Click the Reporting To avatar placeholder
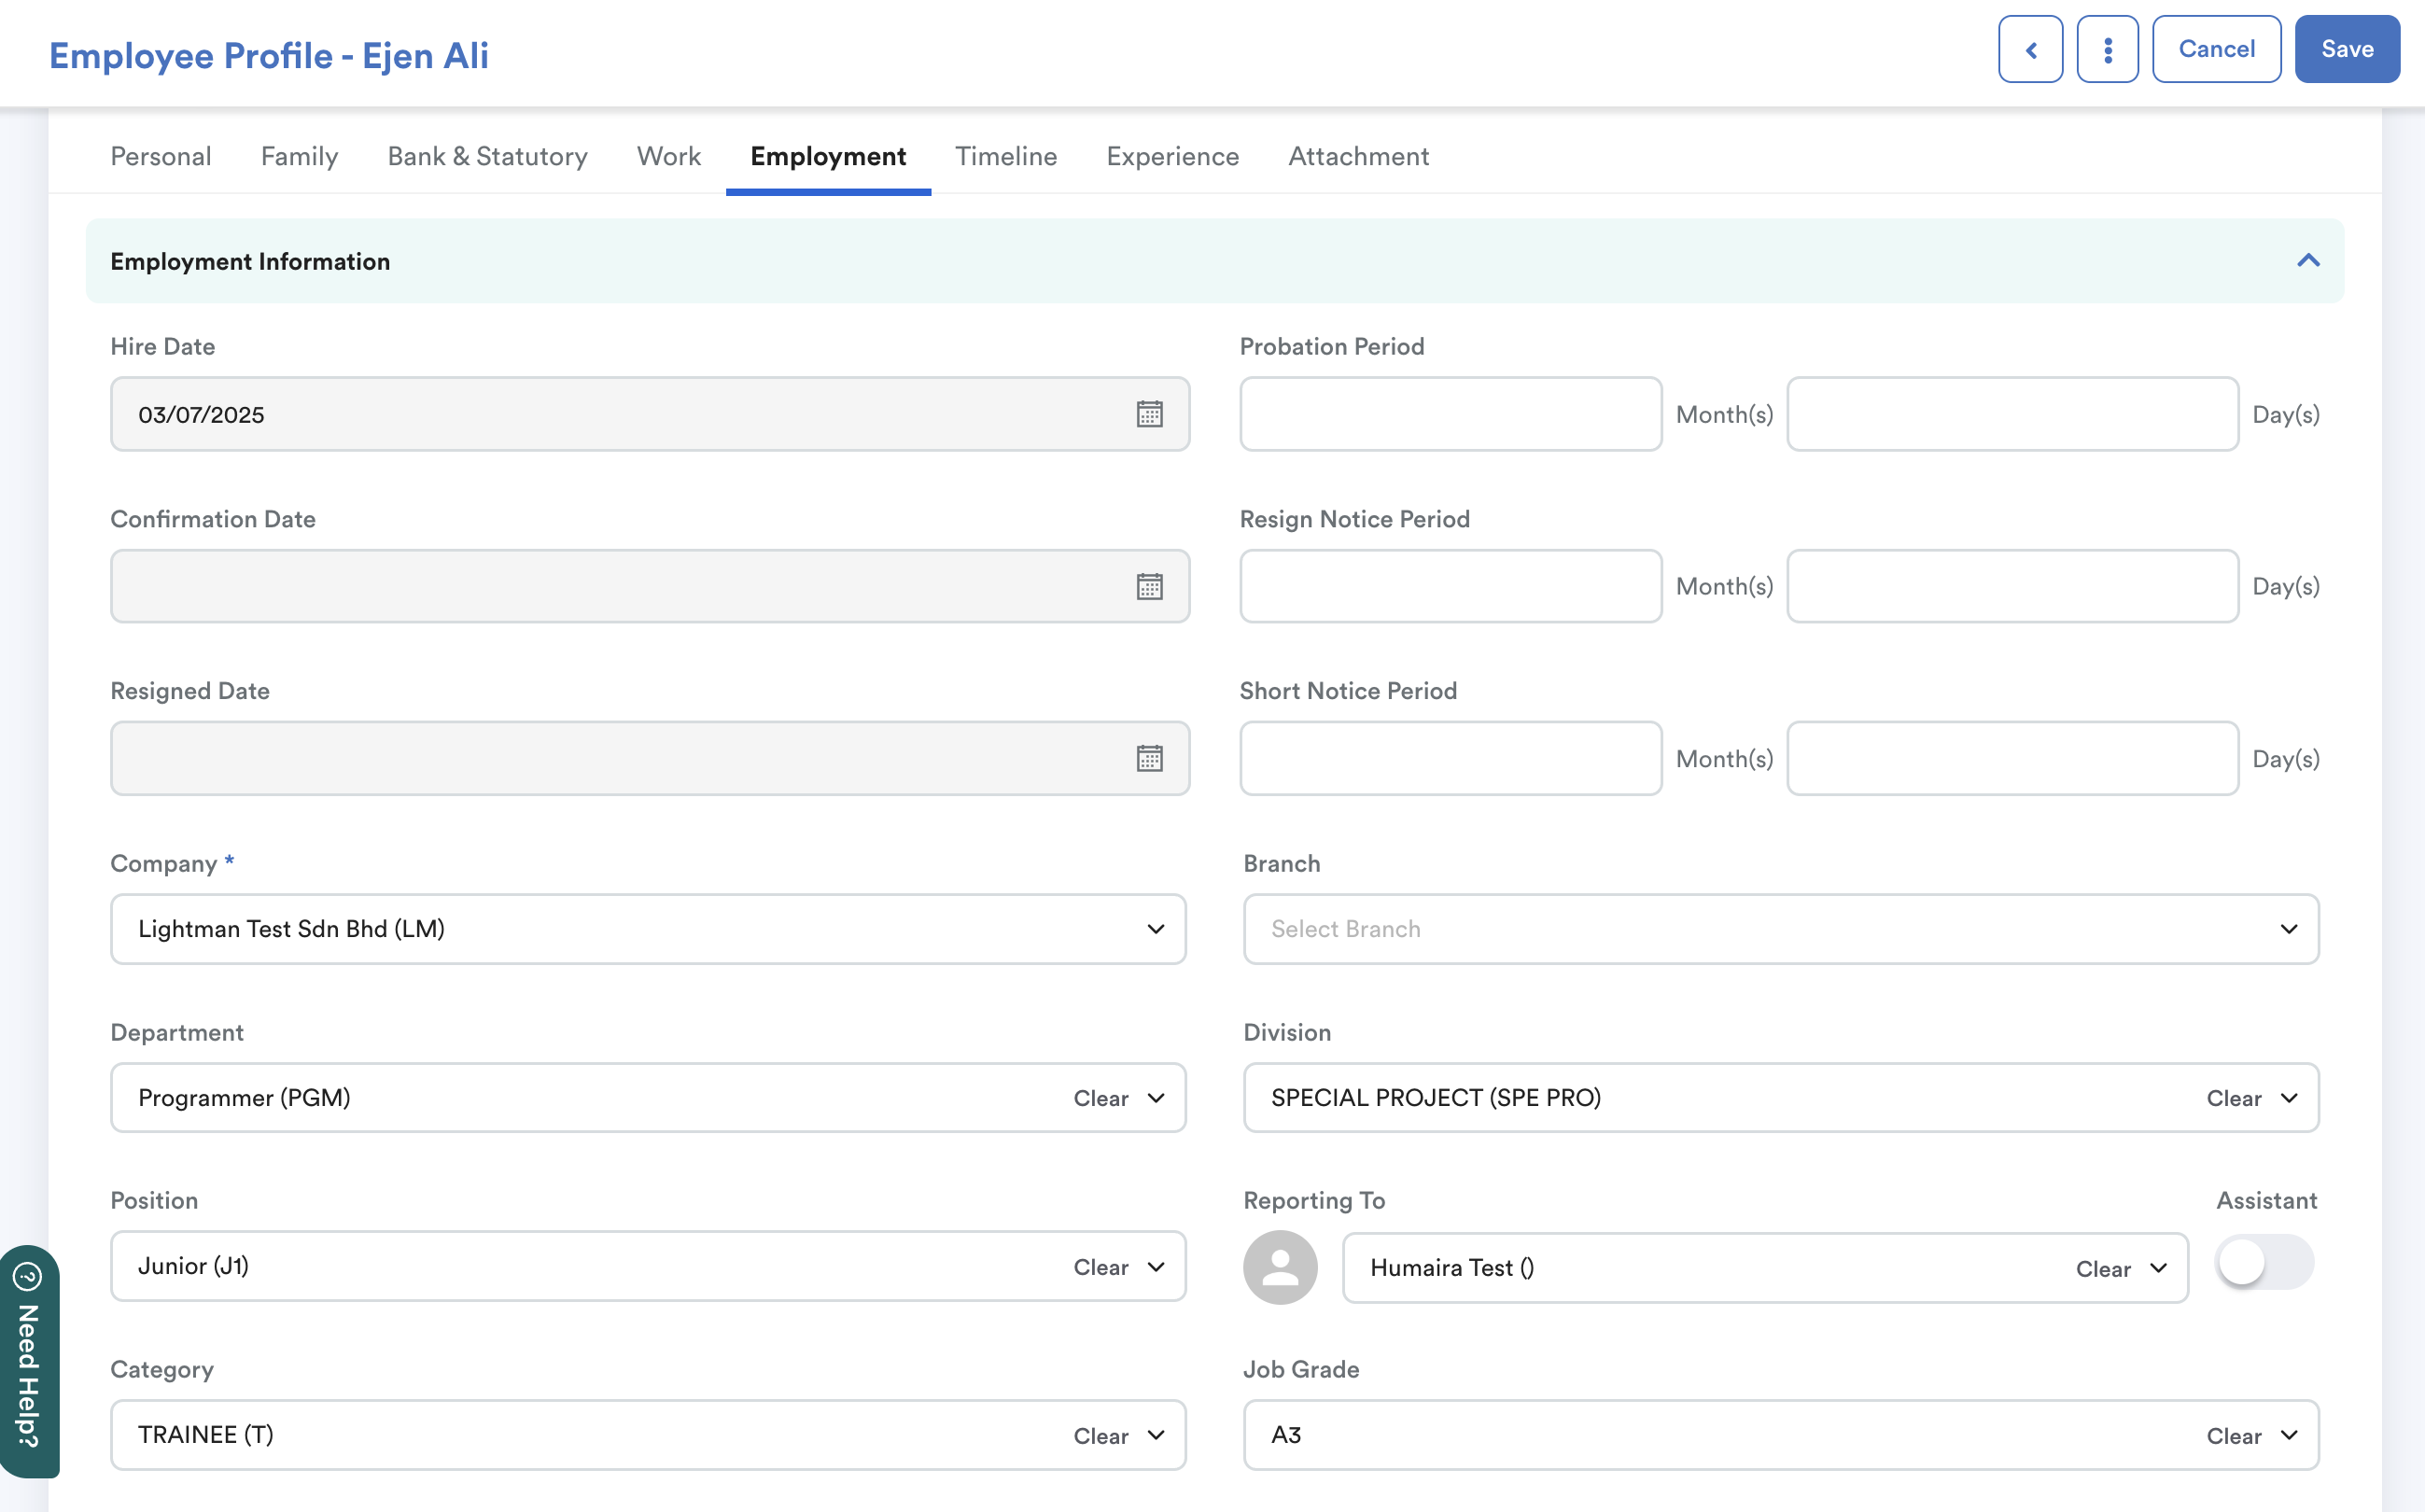The height and width of the screenshot is (1512, 2425). click(1279, 1267)
